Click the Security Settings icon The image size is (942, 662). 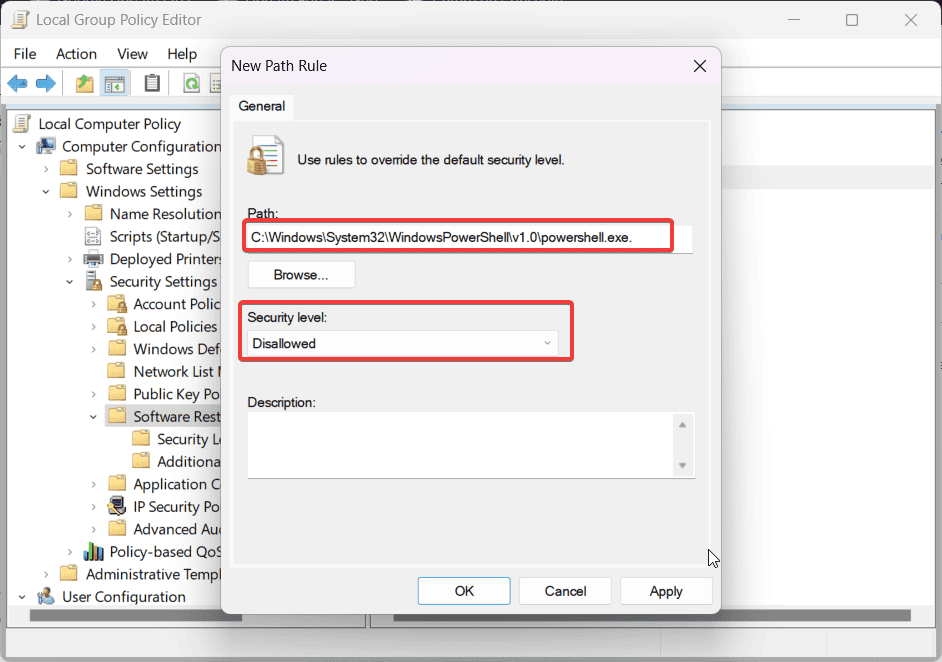pos(93,281)
